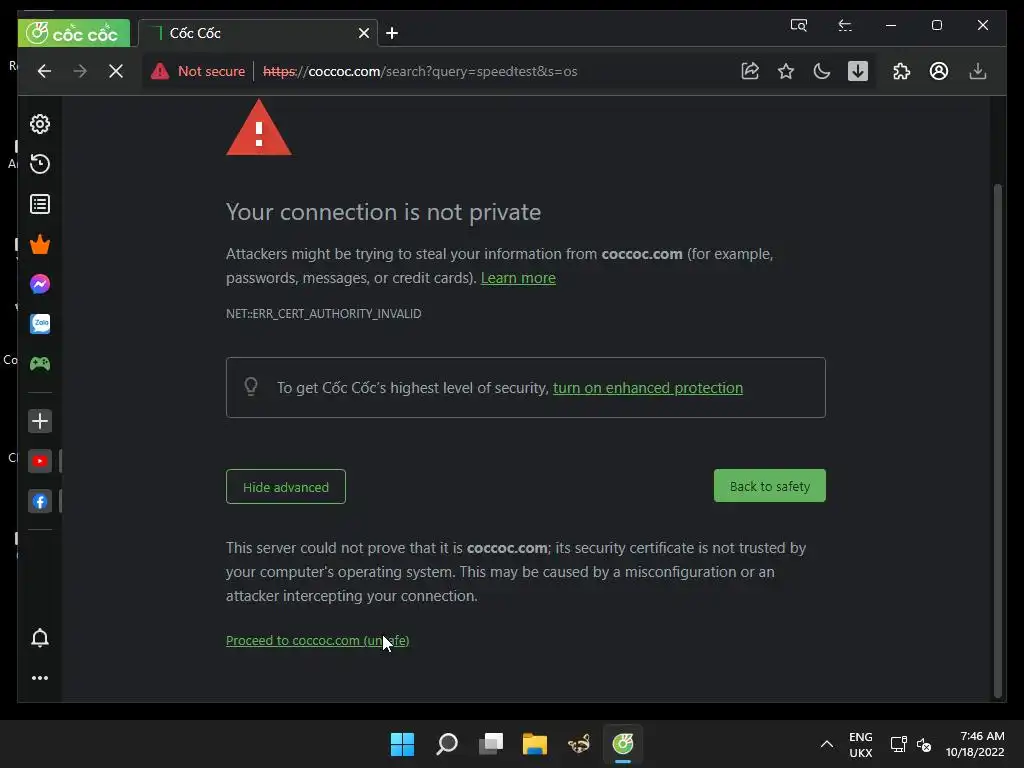Toggle dark mode moon icon
The width and height of the screenshot is (1024, 768).
click(x=822, y=71)
